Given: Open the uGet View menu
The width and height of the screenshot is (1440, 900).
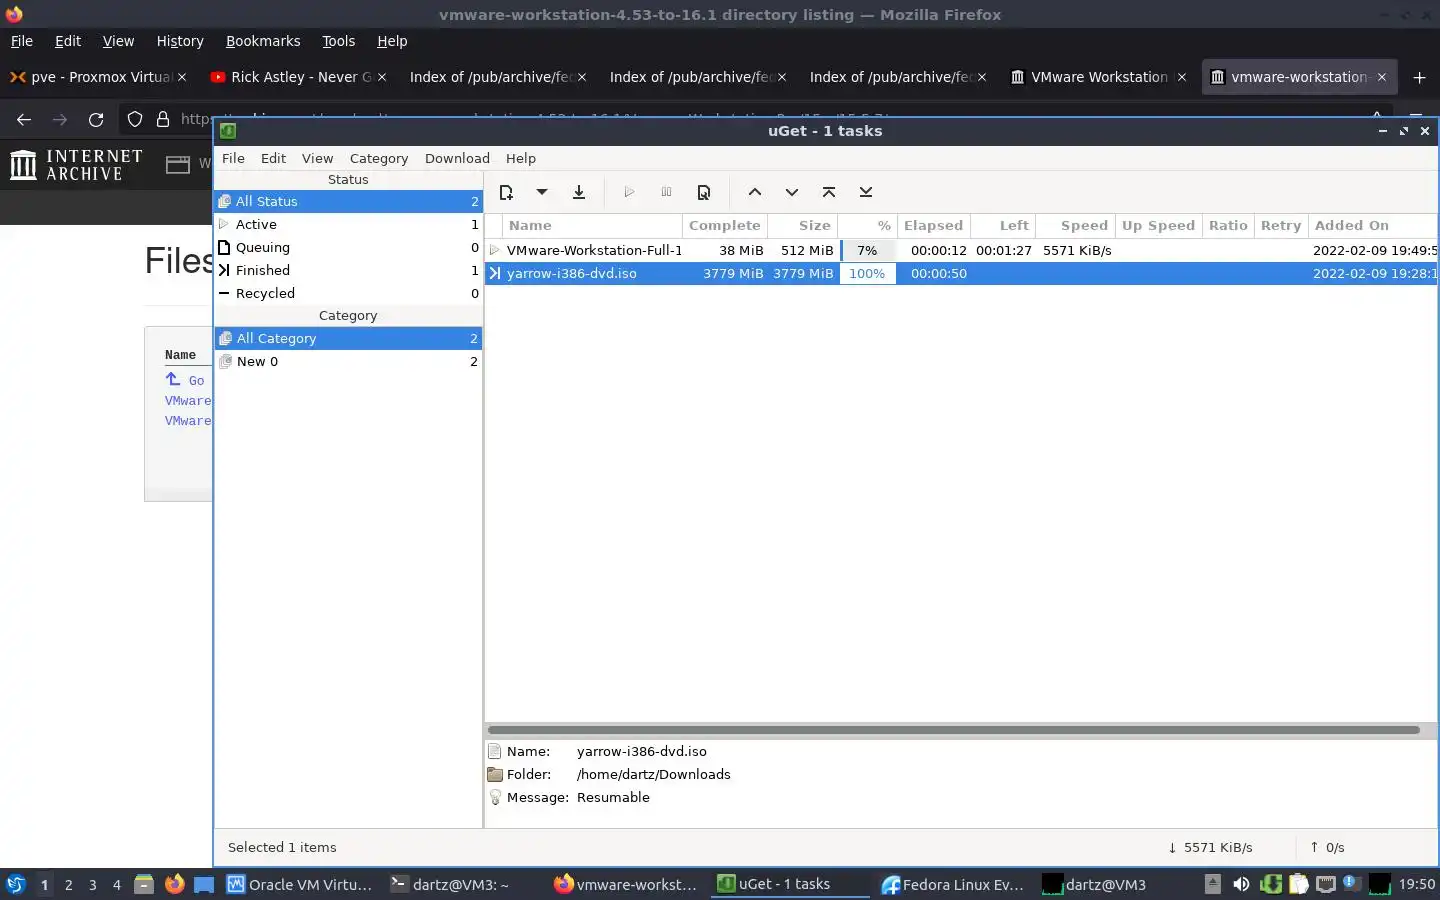Looking at the screenshot, I should pos(317,158).
